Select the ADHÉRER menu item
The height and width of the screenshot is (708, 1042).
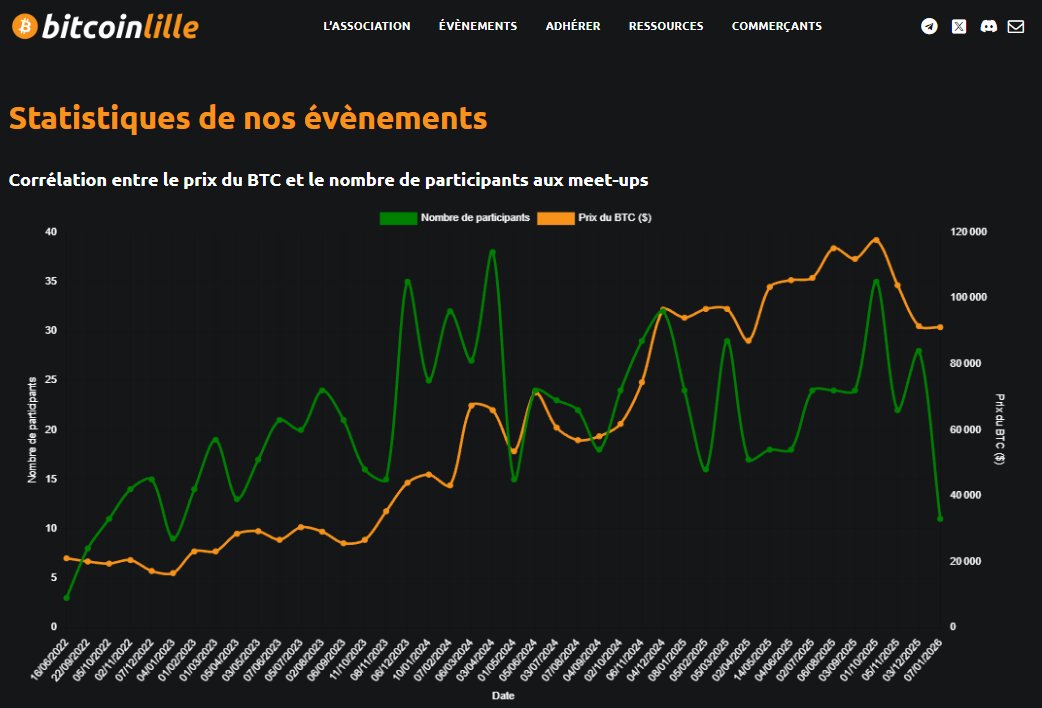click(573, 26)
